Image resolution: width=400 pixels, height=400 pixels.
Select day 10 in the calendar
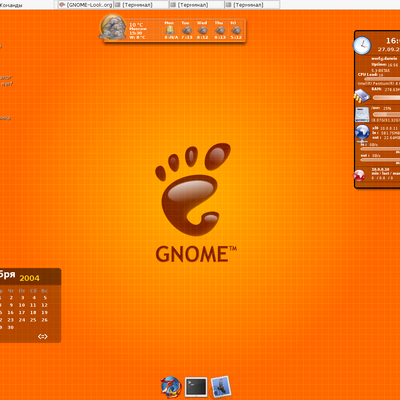[x=22, y=305]
